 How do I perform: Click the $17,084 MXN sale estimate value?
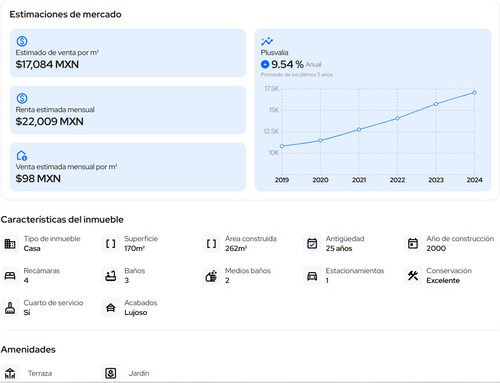[47, 64]
